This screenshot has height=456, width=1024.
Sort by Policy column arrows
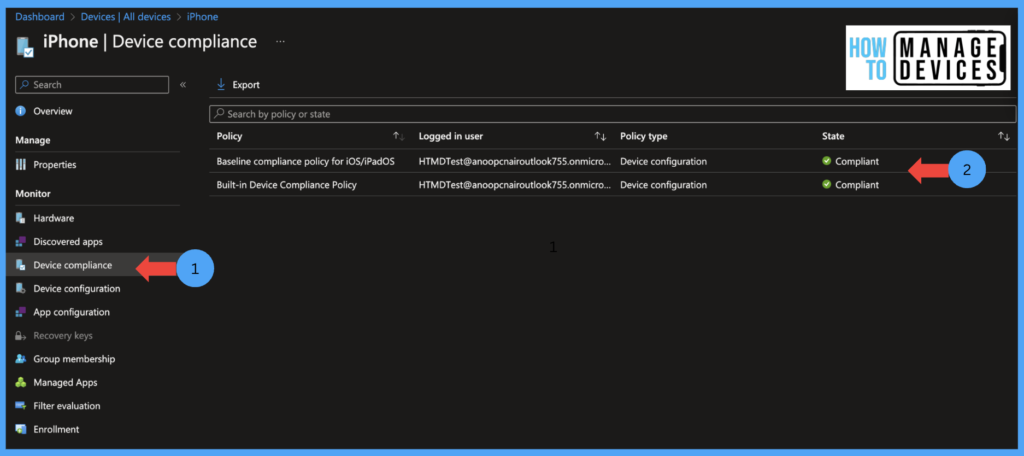pos(398,137)
